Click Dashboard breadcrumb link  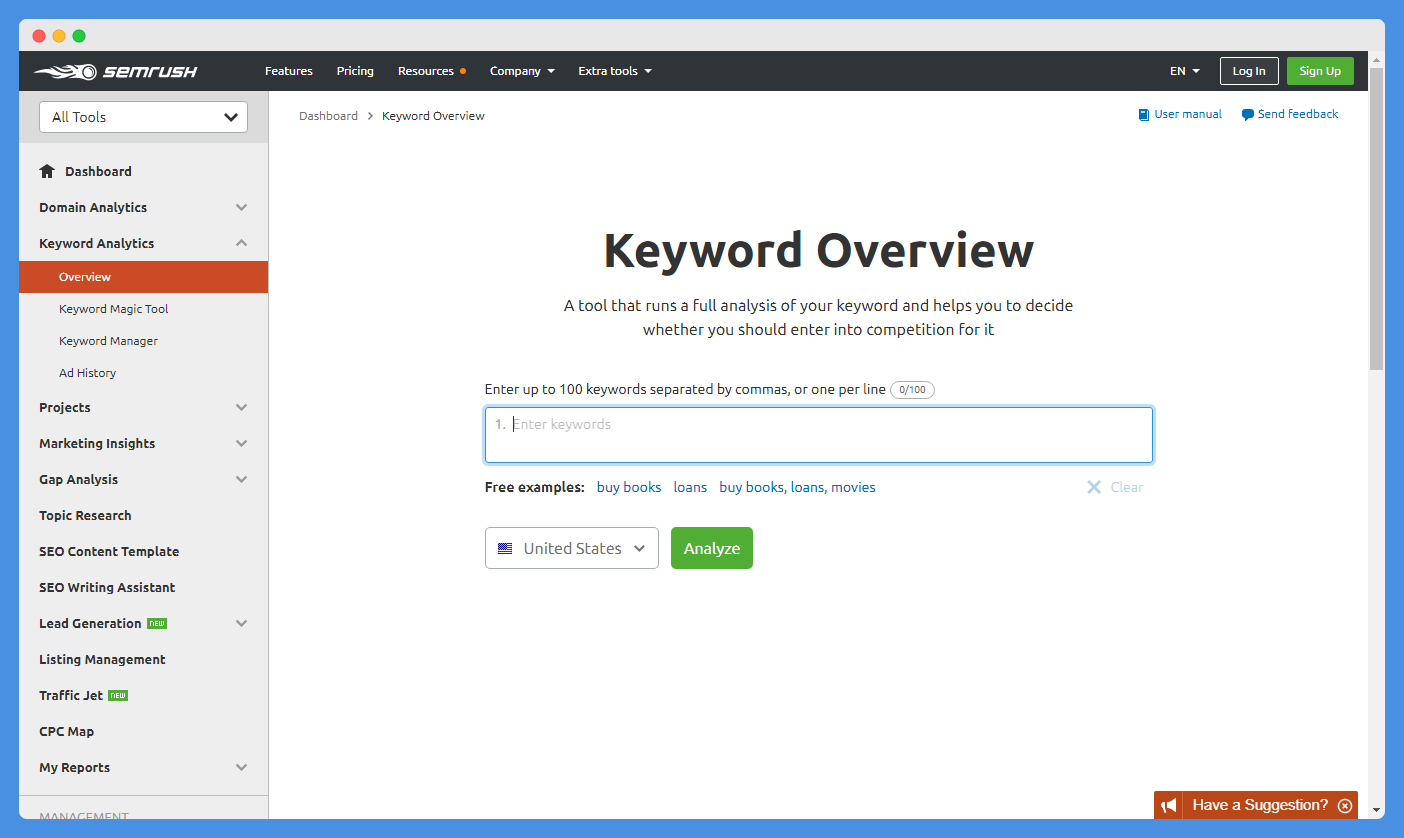[328, 116]
